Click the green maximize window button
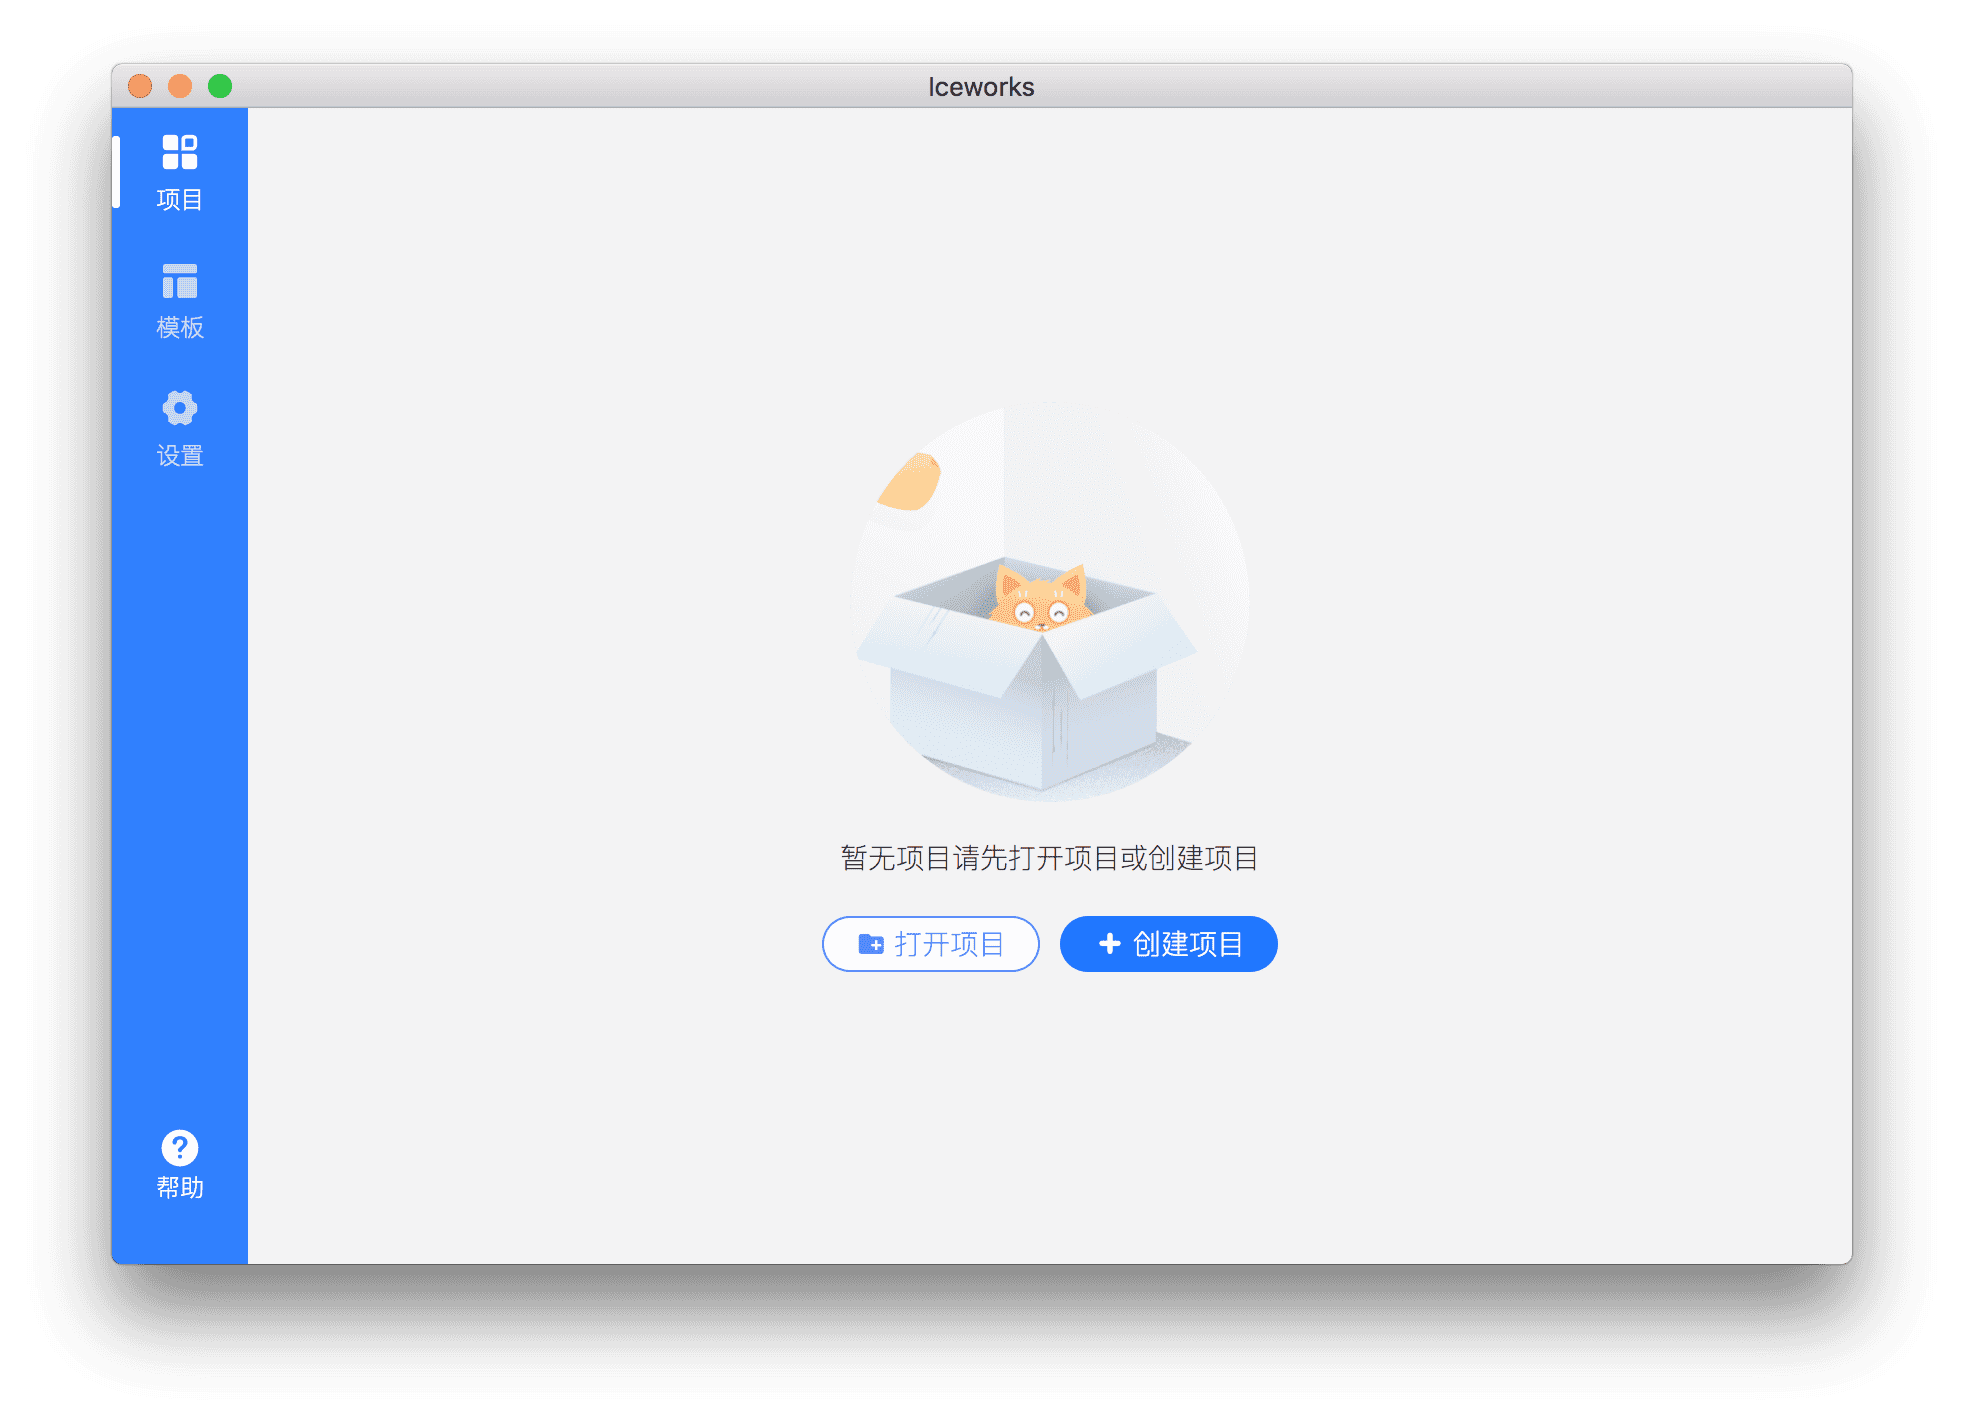Screen dimensions: 1964x1424 pyautogui.click(x=220, y=87)
